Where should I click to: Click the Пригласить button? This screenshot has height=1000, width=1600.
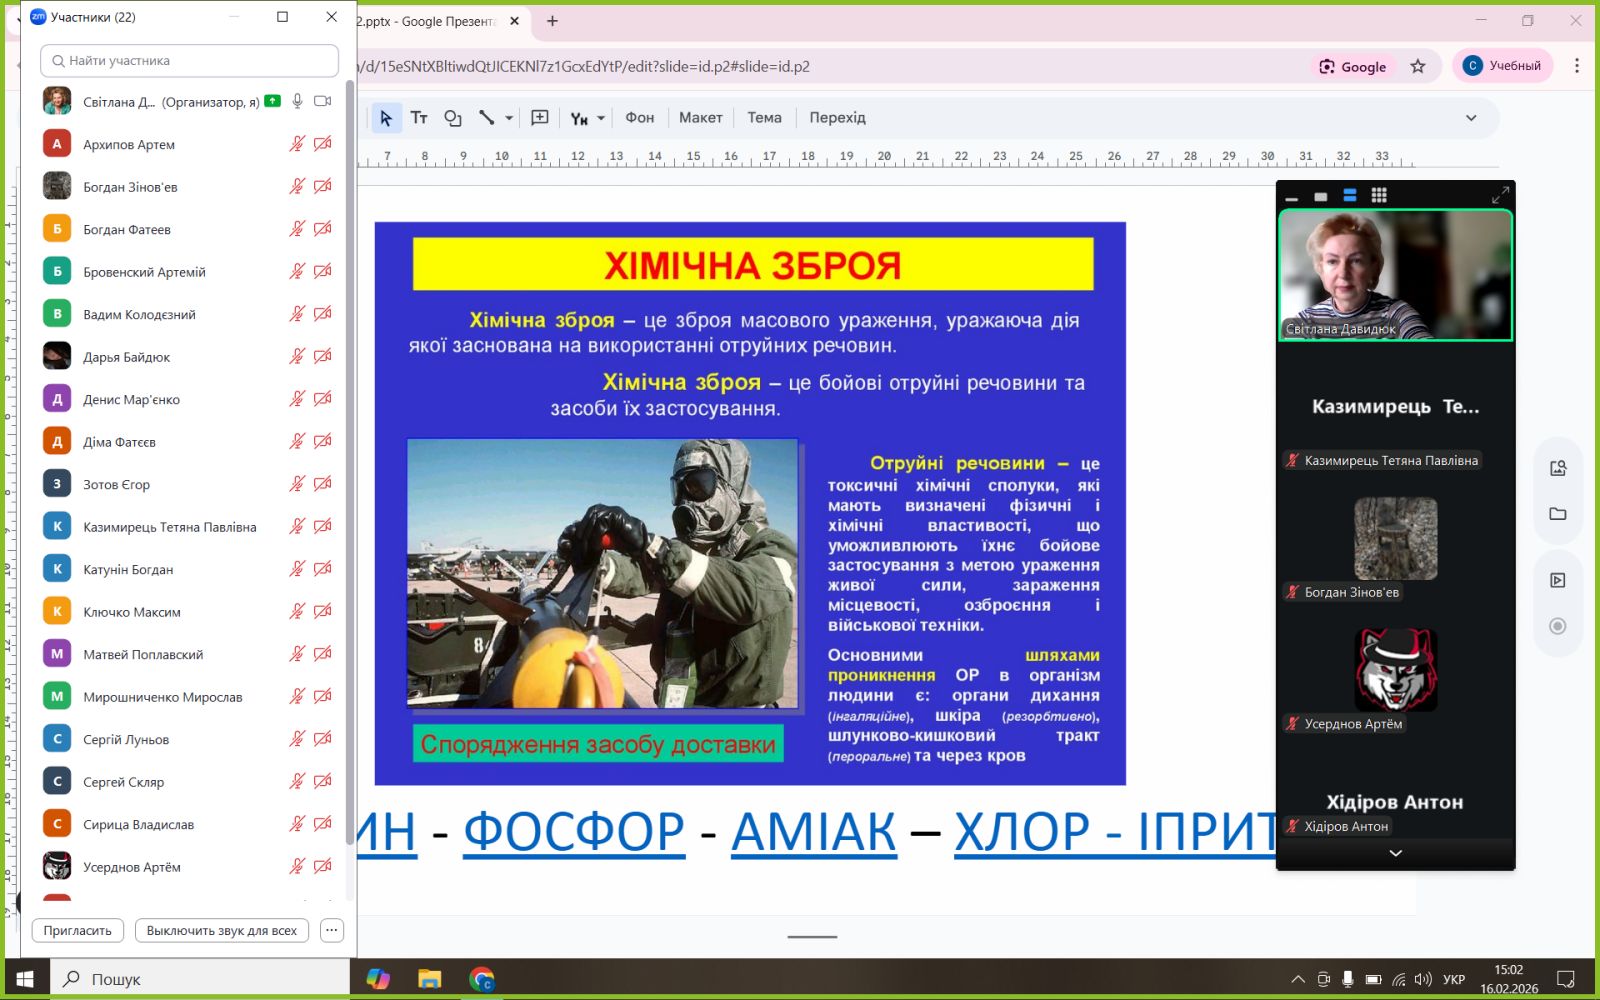(78, 930)
